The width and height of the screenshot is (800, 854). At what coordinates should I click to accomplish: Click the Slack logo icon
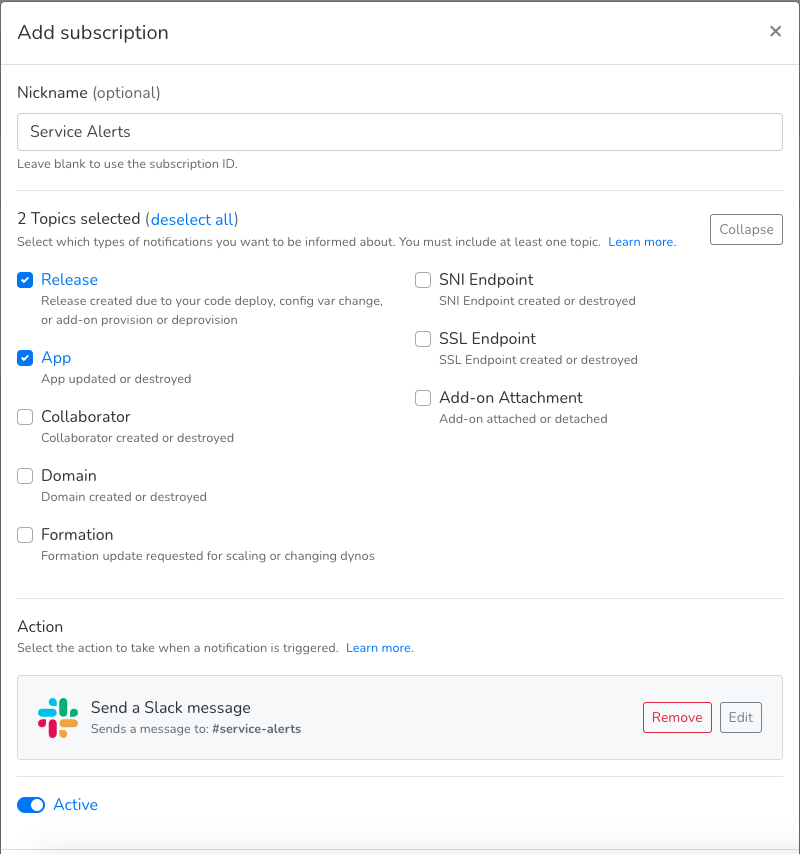58,717
